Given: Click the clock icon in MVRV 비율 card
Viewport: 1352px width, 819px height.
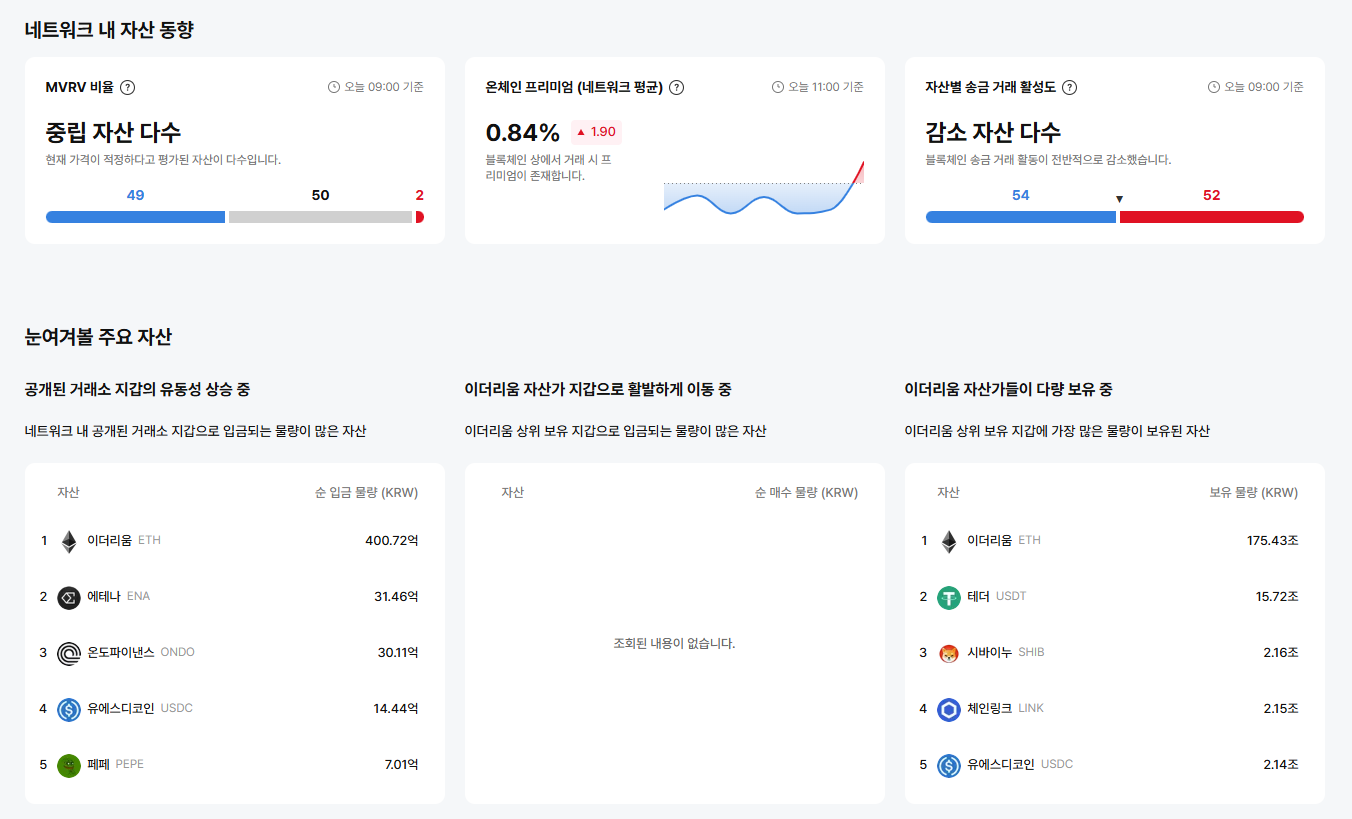Looking at the screenshot, I should 334,87.
